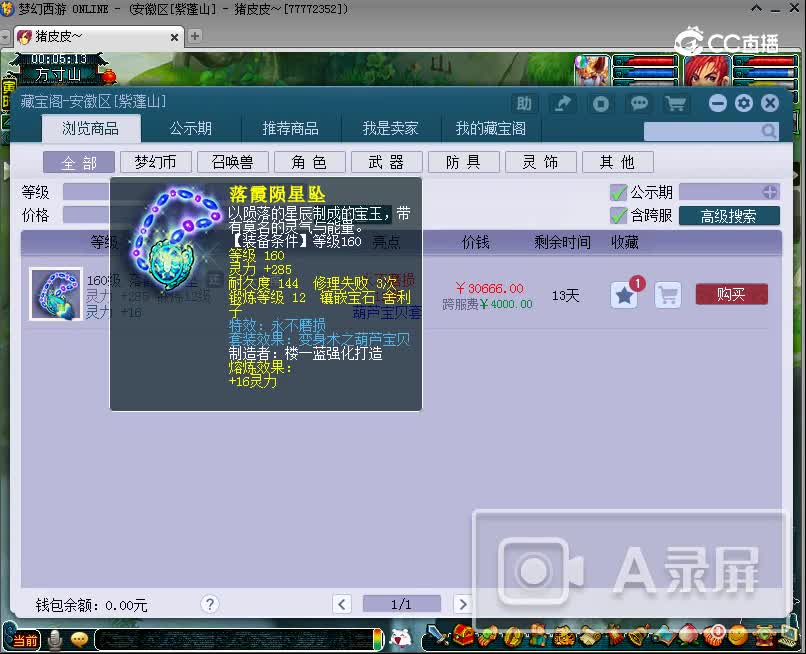Open the red treasure chest icon
806x654 pixels.
tap(463, 636)
